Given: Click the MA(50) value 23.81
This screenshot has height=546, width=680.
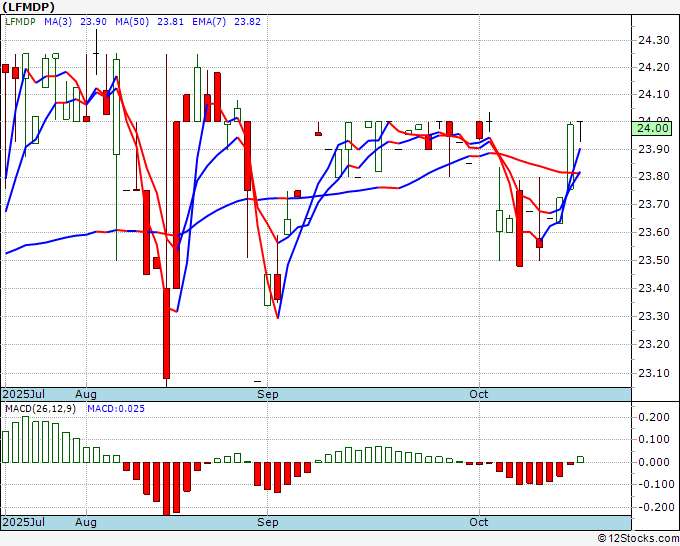Looking at the screenshot, I should 170,22.
